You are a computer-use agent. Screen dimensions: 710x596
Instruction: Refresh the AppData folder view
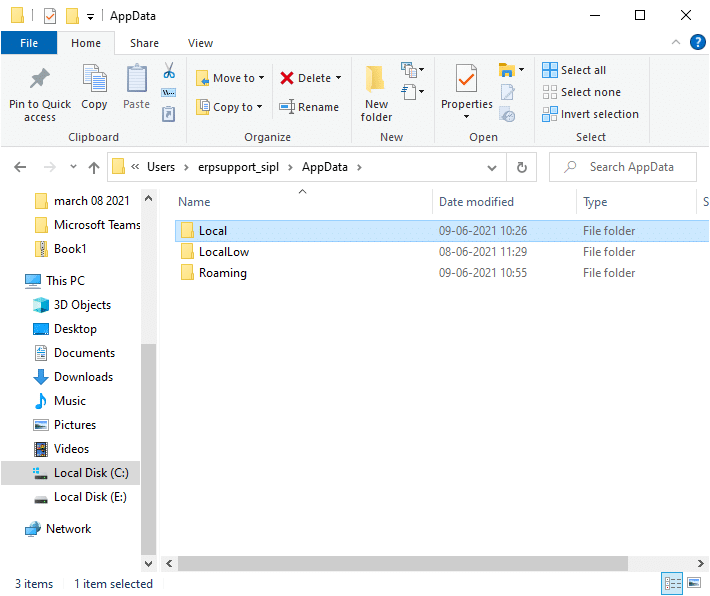522,167
